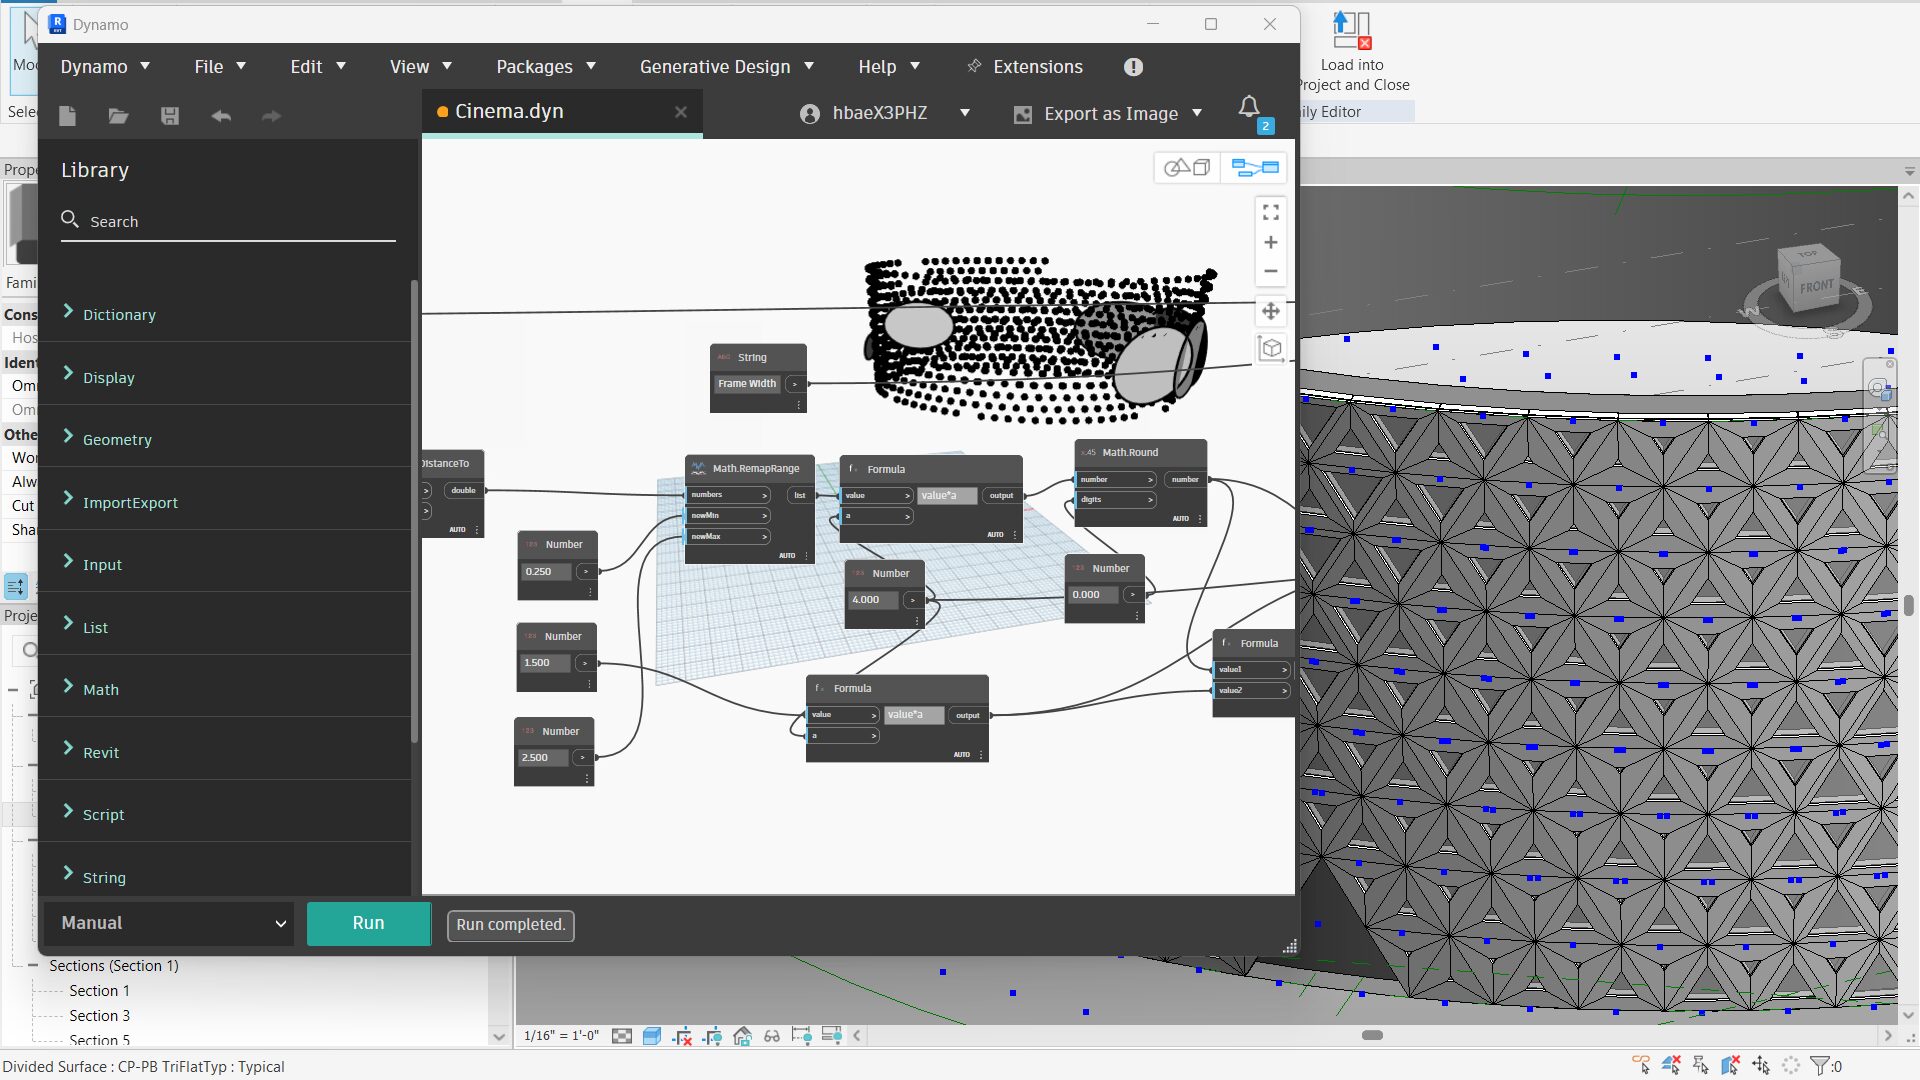
Task: Toggle temporary hide/isolate glasses icon
Action: (772, 1036)
